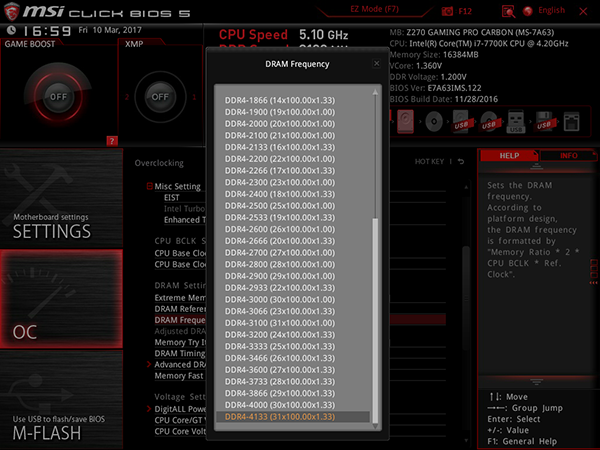Screen dimensions: 600x450
Task: Select the optical disc boot priority icon
Action: (x=434, y=122)
